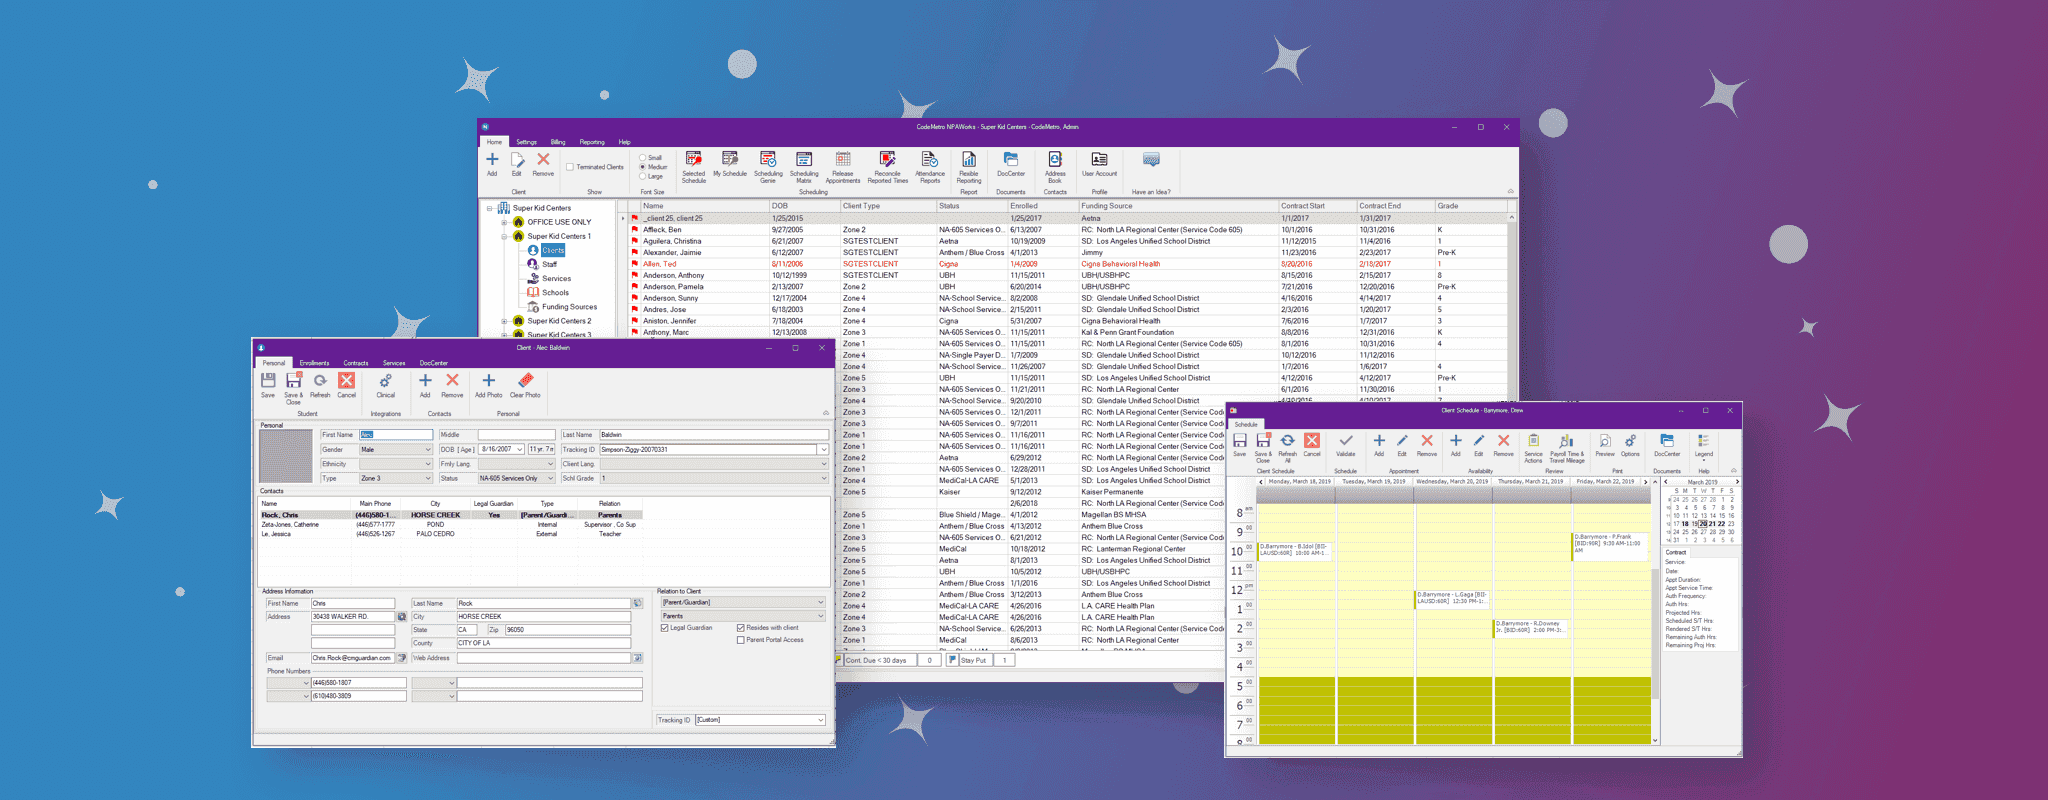Select Funding Sources in the tree
Image resolution: width=2048 pixels, height=800 pixels.
tap(569, 307)
